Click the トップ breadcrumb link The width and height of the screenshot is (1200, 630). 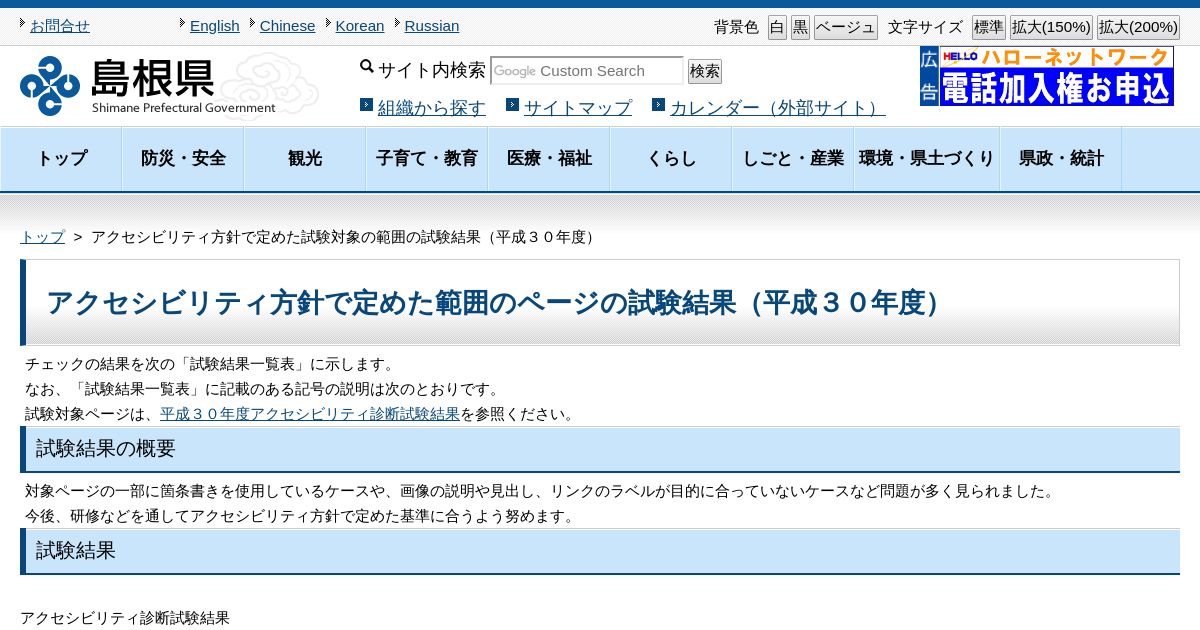[x=42, y=237]
